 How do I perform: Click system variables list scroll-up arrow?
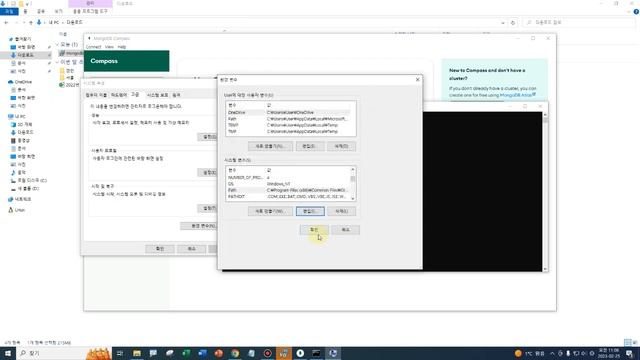[353, 169]
